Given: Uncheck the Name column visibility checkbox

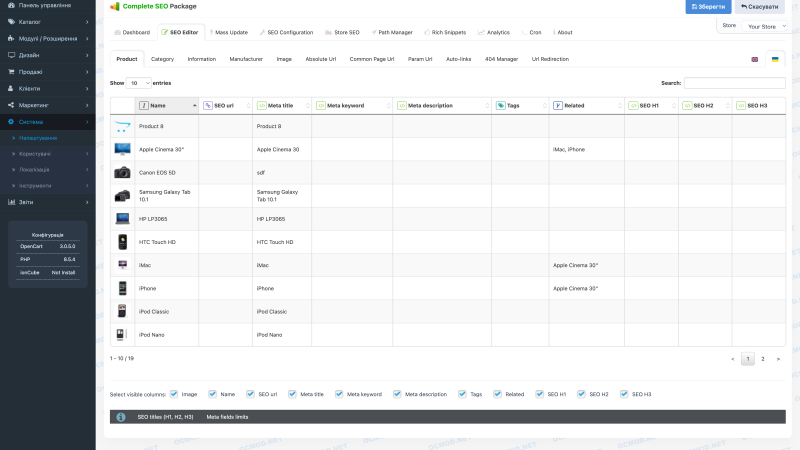Looking at the screenshot, I should coord(212,394).
